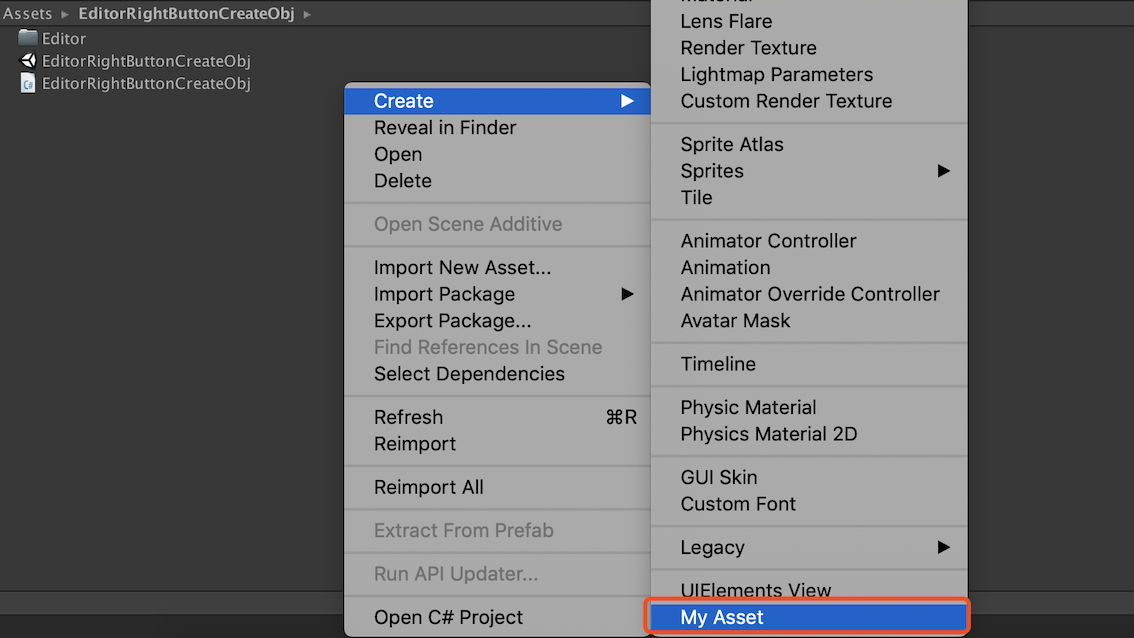Click EditorRightButtonCreateObj in breadcrumb path

(186, 14)
